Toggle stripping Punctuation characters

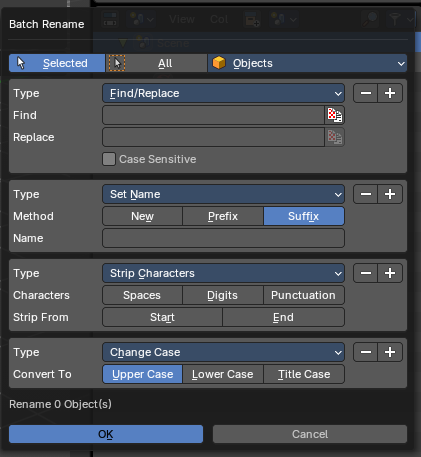[x=304, y=295]
